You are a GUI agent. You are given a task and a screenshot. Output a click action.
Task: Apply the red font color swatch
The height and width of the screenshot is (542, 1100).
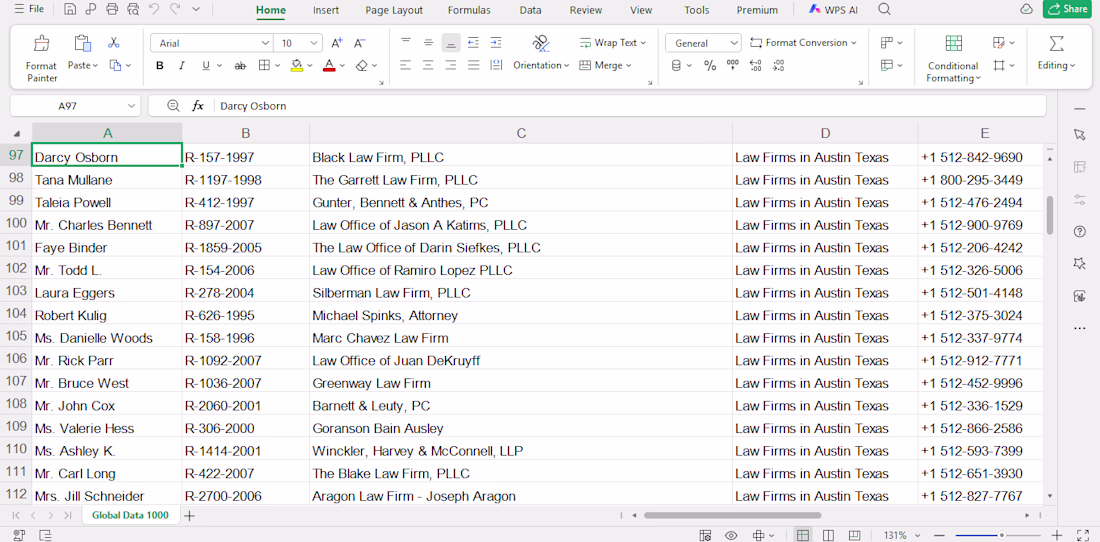(329, 65)
